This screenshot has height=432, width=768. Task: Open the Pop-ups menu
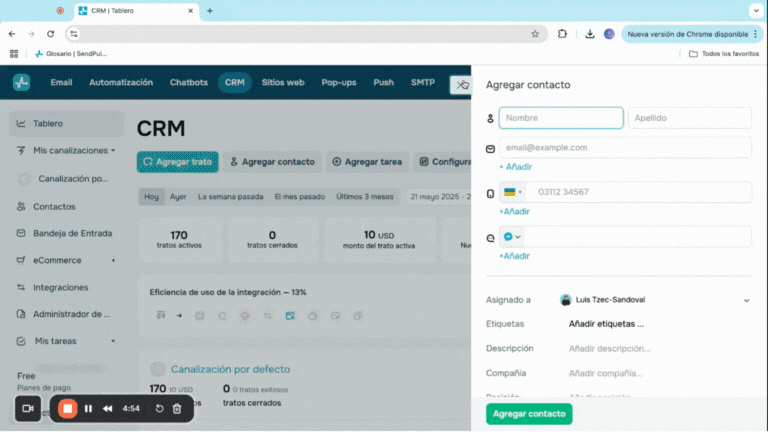pyautogui.click(x=339, y=82)
